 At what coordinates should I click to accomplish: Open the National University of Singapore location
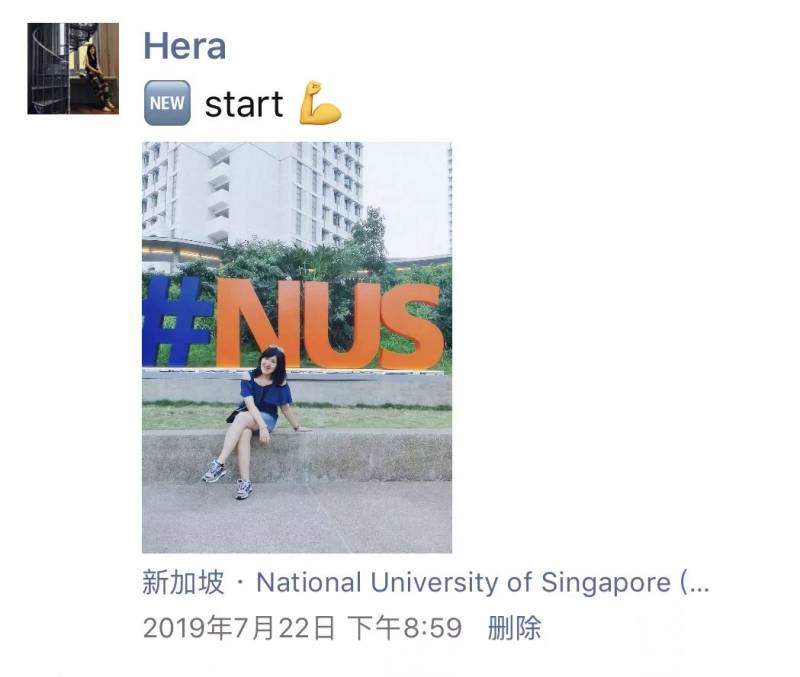pyautogui.click(x=463, y=582)
